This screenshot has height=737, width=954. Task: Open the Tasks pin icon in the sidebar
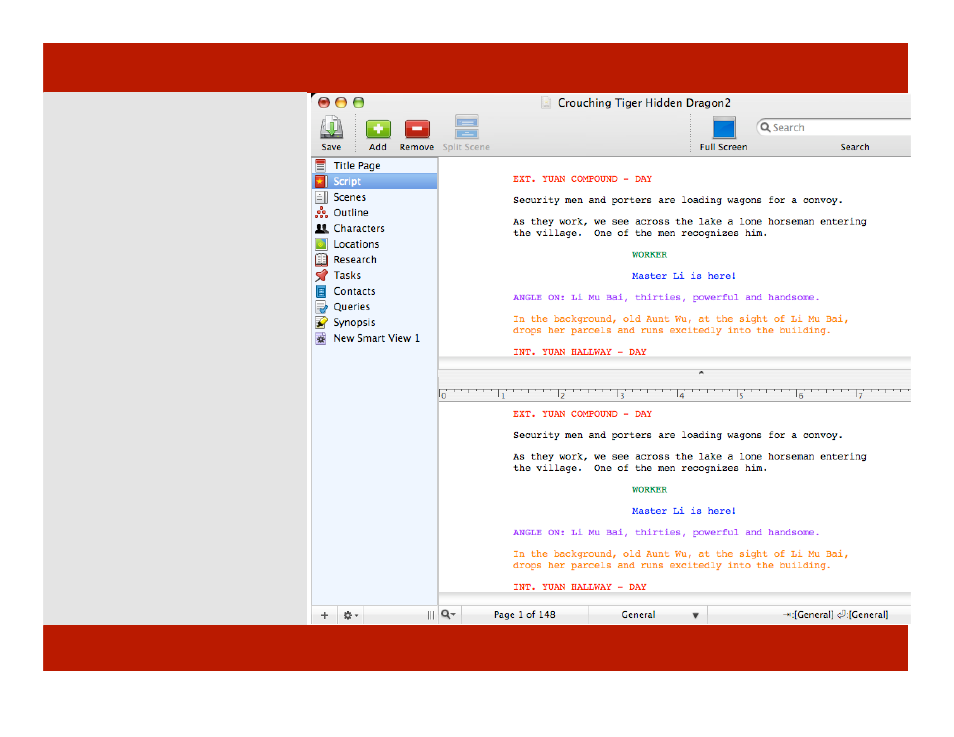321,275
